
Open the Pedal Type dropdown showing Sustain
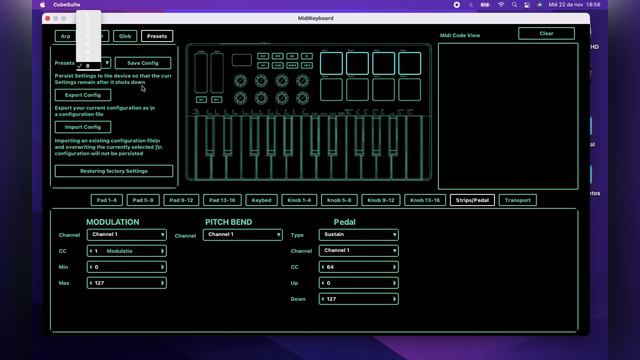[x=358, y=235]
